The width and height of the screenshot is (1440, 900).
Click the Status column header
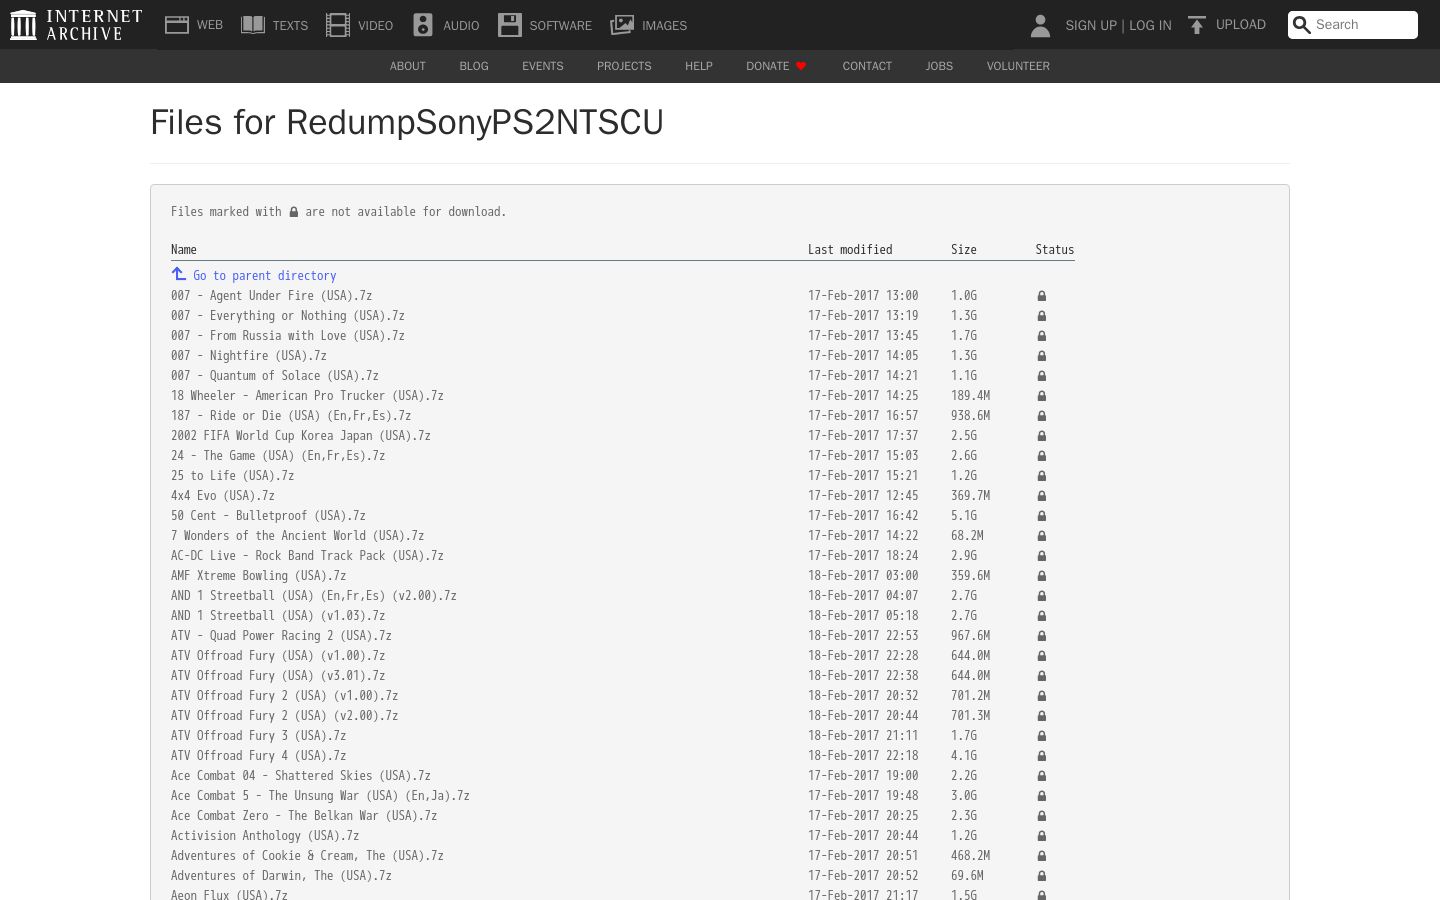point(1055,250)
